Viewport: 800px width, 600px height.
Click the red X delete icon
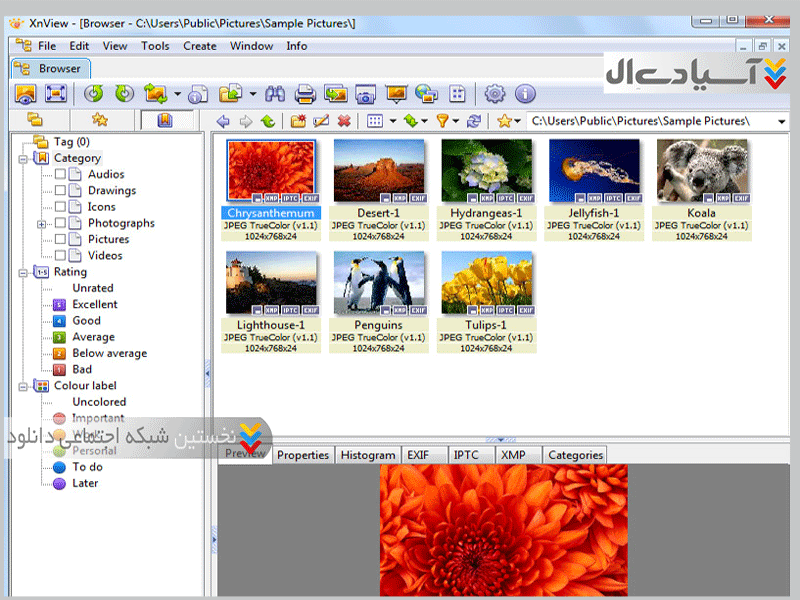[x=344, y=121]
